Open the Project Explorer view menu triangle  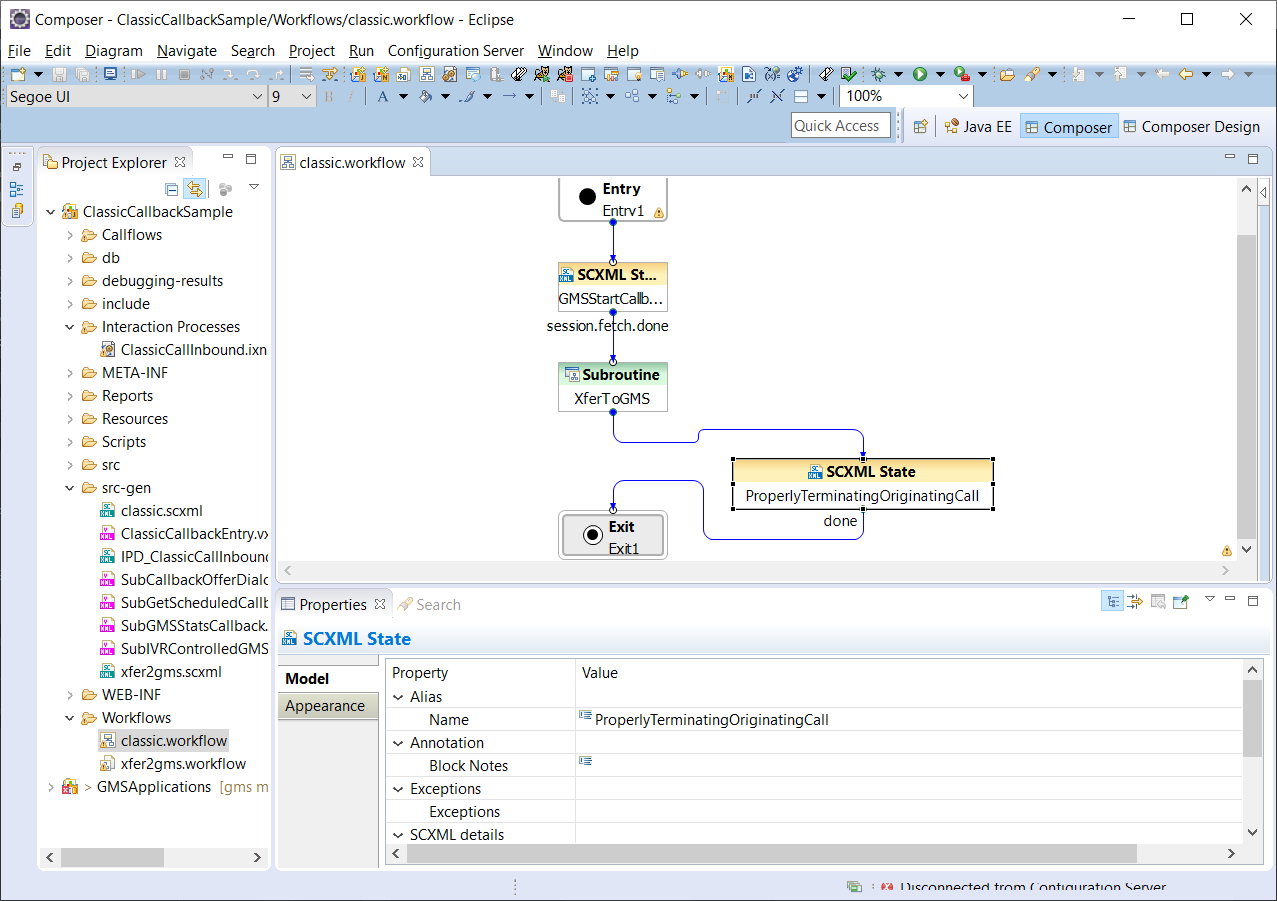tap(254, 187)
